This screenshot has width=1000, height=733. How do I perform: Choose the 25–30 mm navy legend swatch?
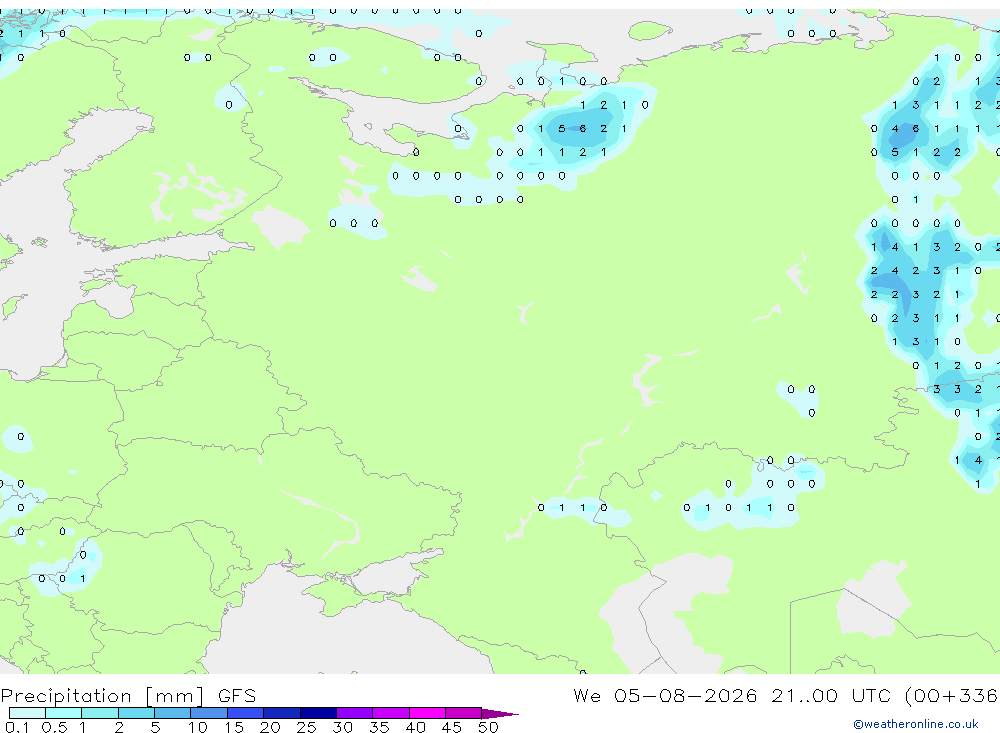tap(318, 713)
